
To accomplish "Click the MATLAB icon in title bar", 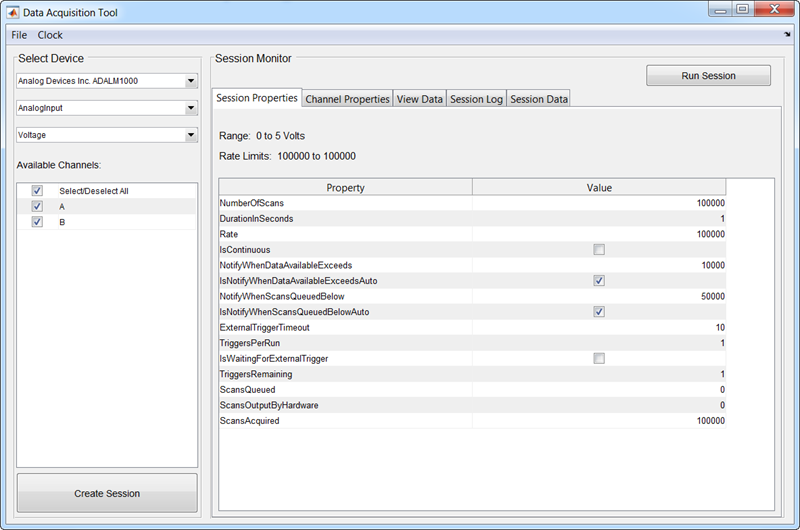I will tap(11, 10).
